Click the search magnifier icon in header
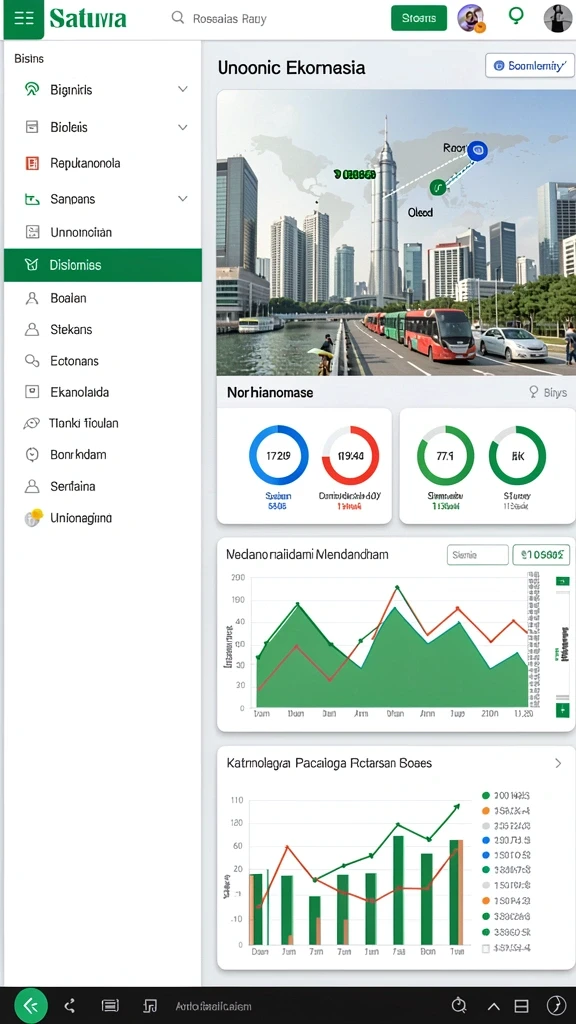The height and width of the screenshot is (1024, 576). (178, 18)
